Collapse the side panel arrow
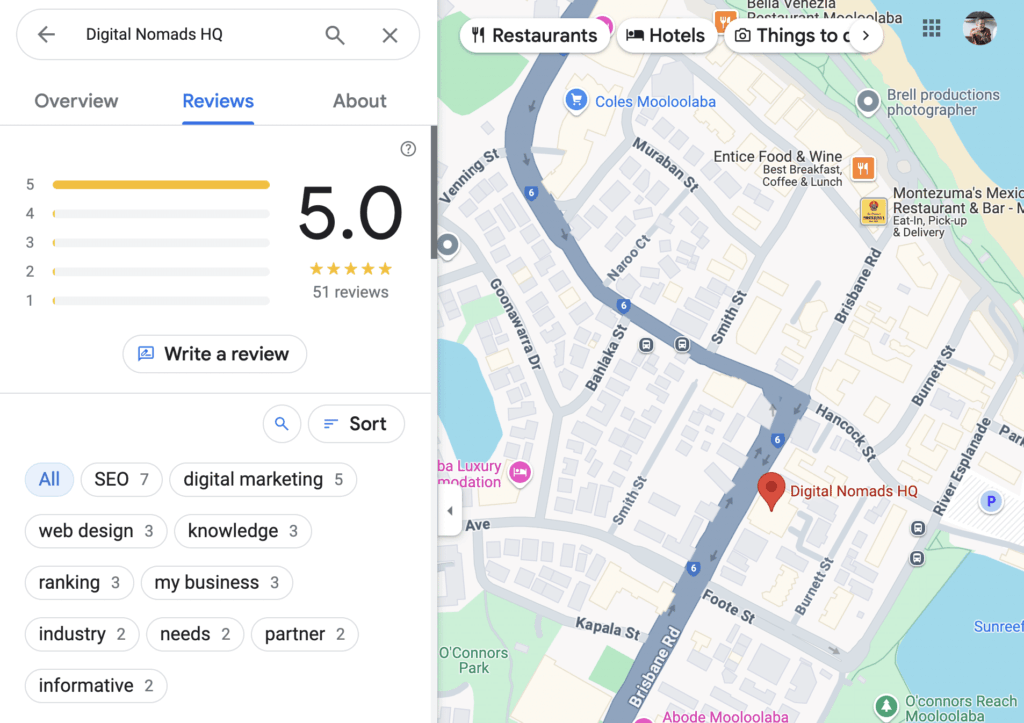This screenshot has height=723, width=1024. (x=450, y=511)
